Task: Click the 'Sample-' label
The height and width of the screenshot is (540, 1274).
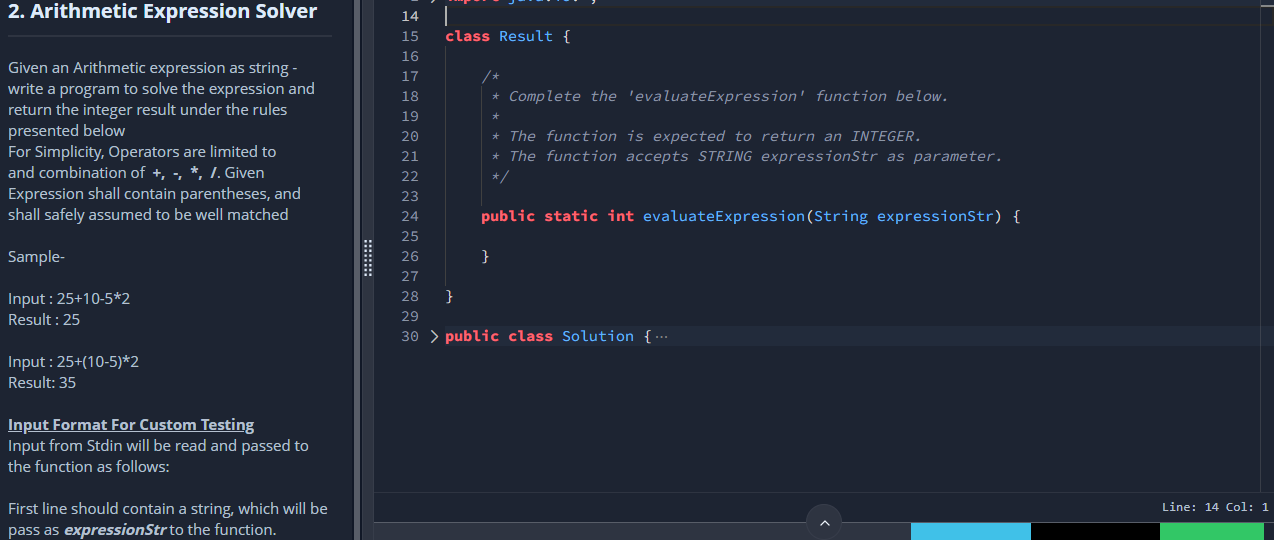Action: coord(36,256)
